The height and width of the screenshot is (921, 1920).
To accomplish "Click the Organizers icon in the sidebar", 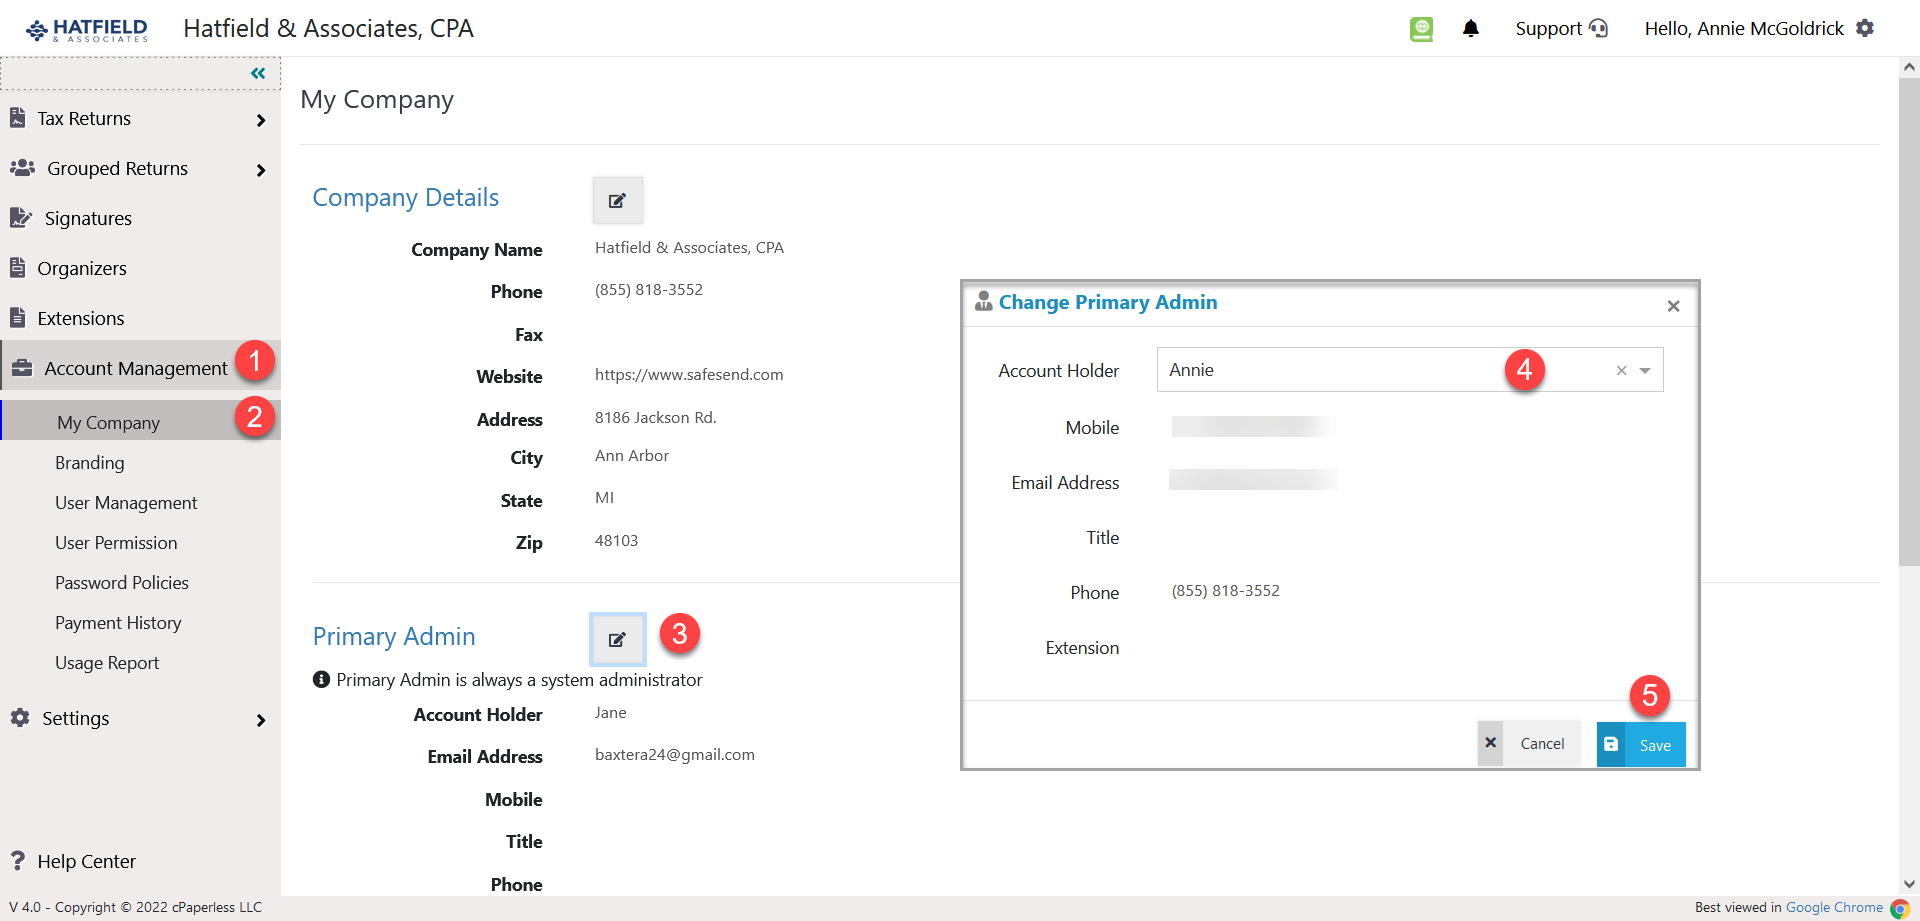I will pyautogui.click(x=17, y=267).
